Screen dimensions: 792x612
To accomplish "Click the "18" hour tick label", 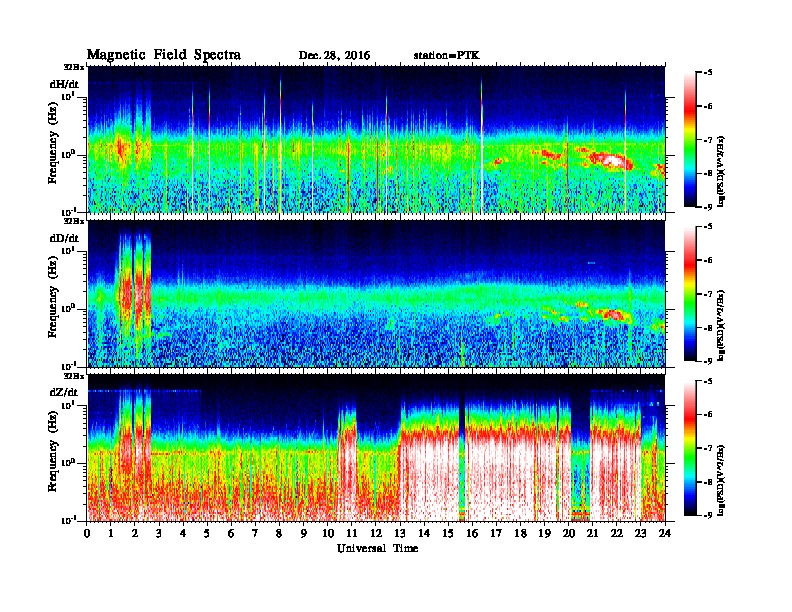I will click(x=520, y=533).
